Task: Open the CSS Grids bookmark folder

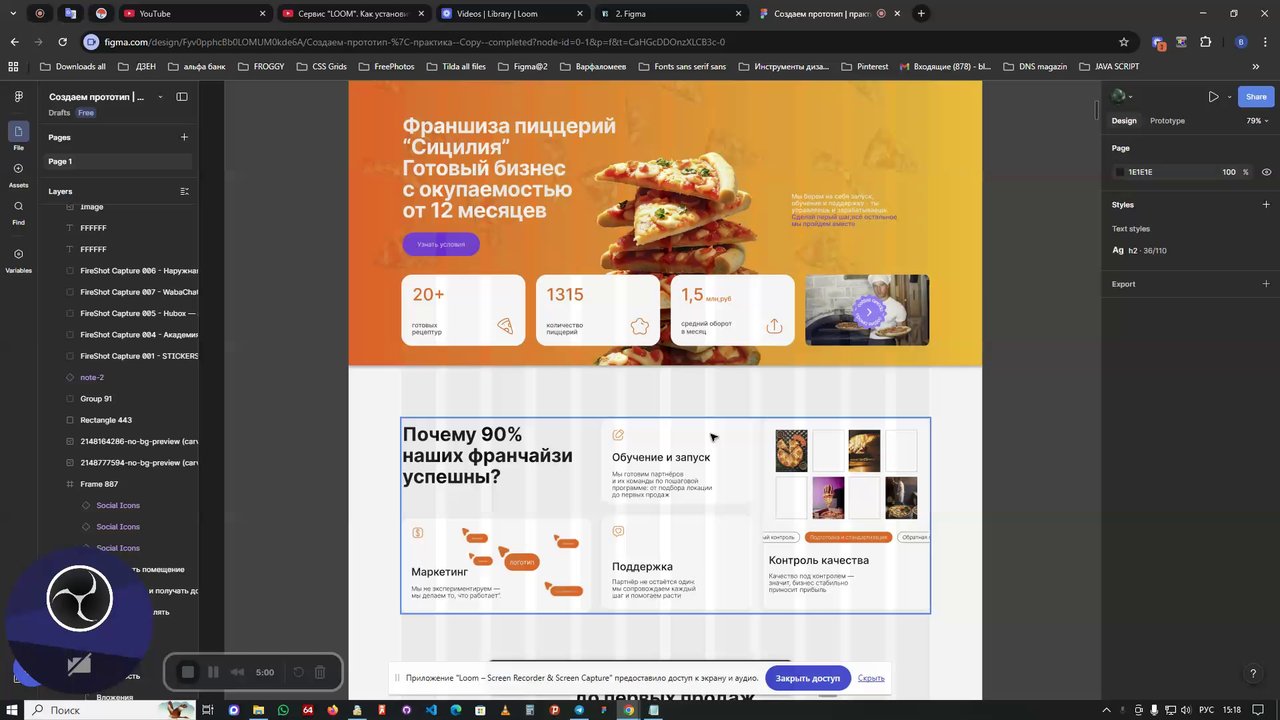Action: click(322, 67)
